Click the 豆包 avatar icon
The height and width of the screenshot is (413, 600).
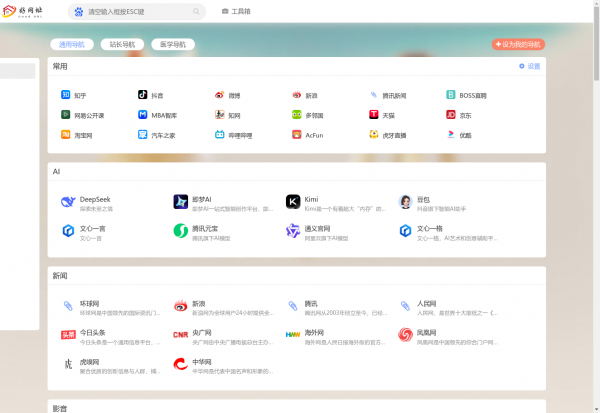tap(406, 202)
